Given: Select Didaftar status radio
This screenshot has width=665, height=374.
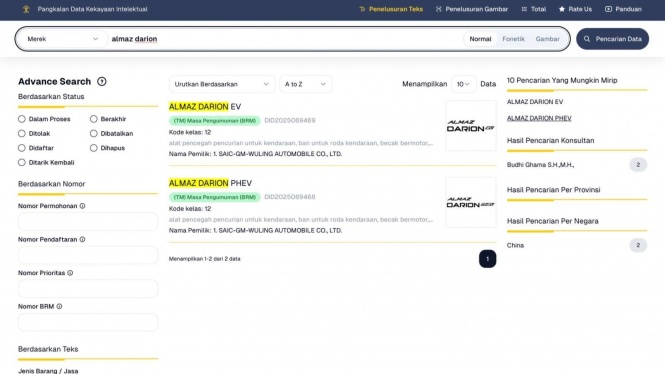Looking at the screenshot, I should (22, 148).
